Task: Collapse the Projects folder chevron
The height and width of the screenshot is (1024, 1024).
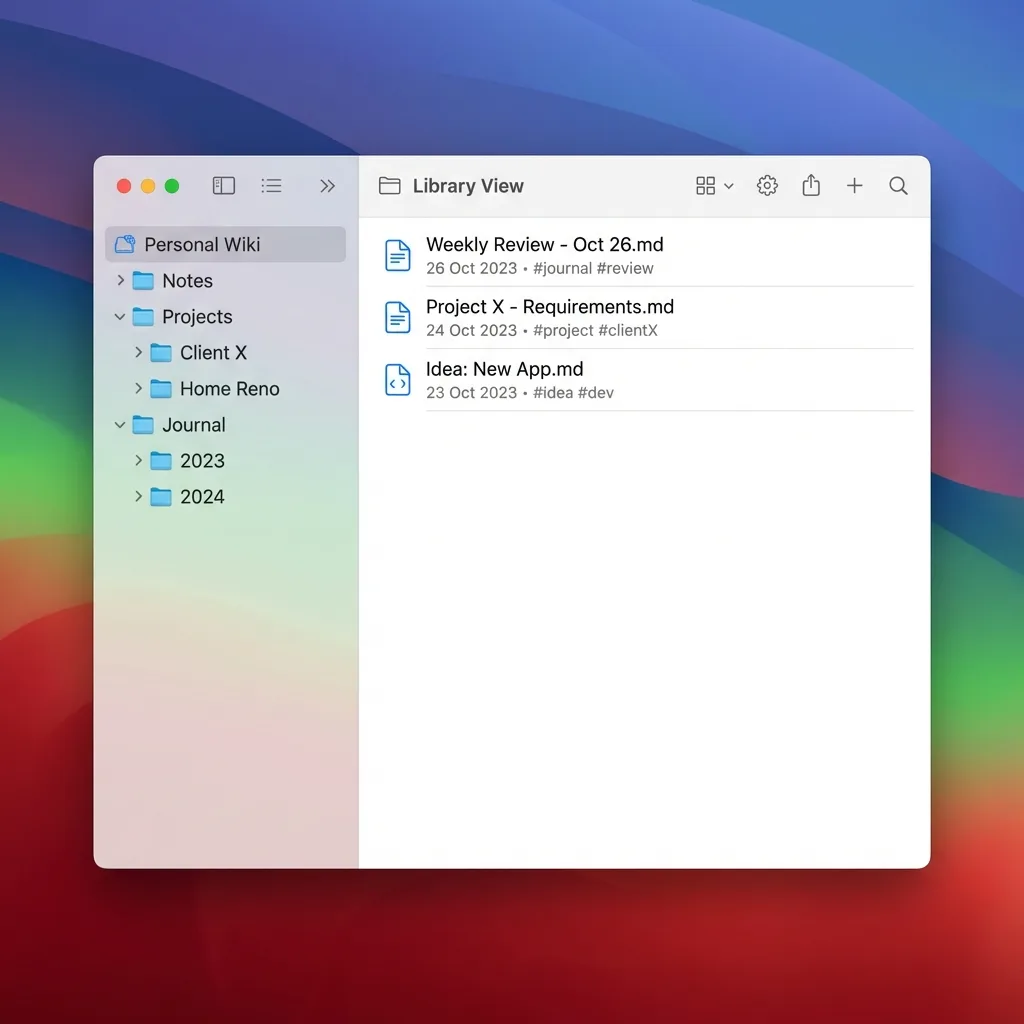Action: pos(120,317)
